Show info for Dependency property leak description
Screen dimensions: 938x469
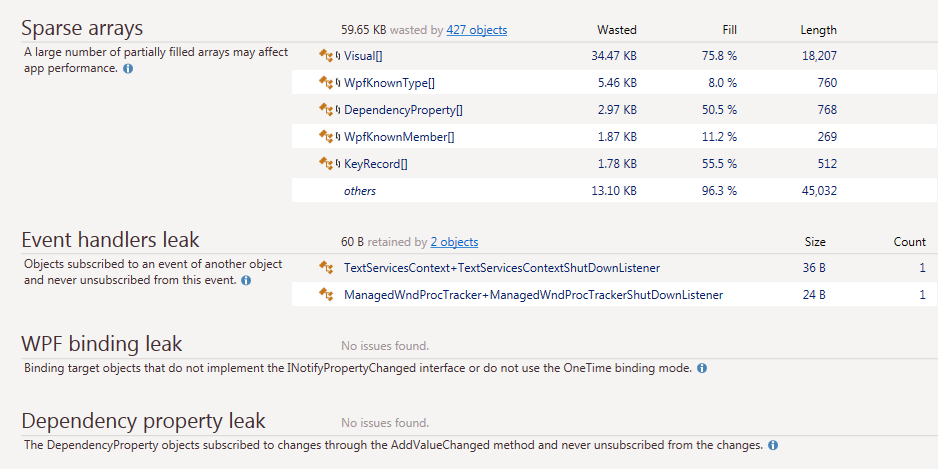pos(773,445)
